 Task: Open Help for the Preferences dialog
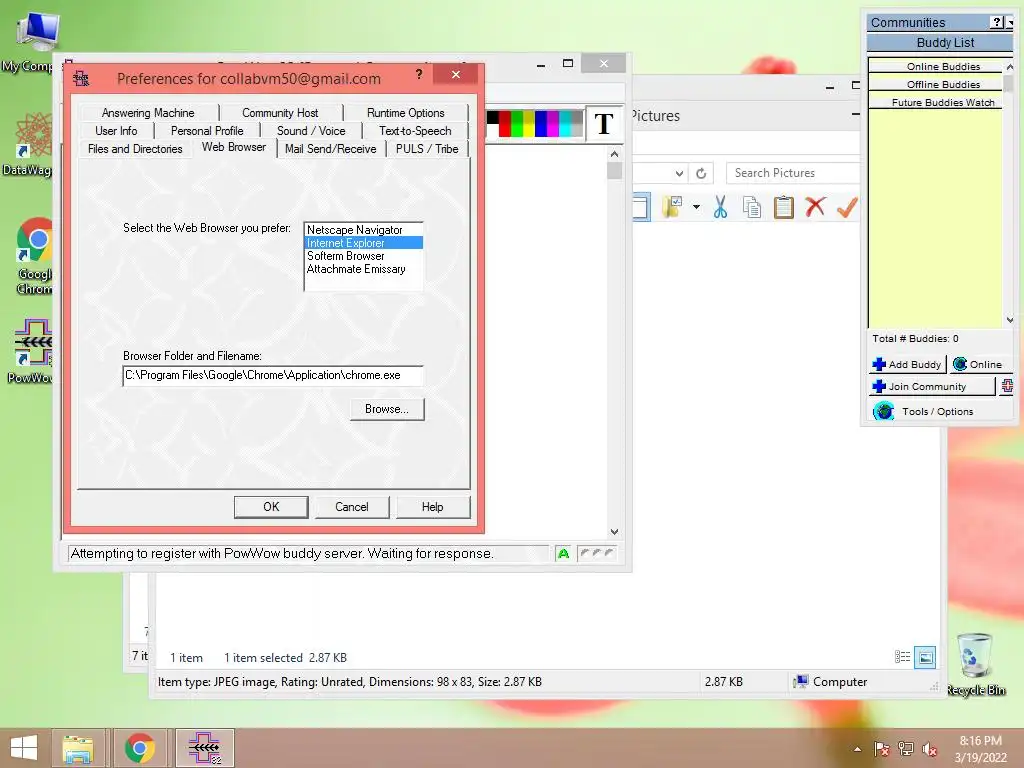pos(432,507)
